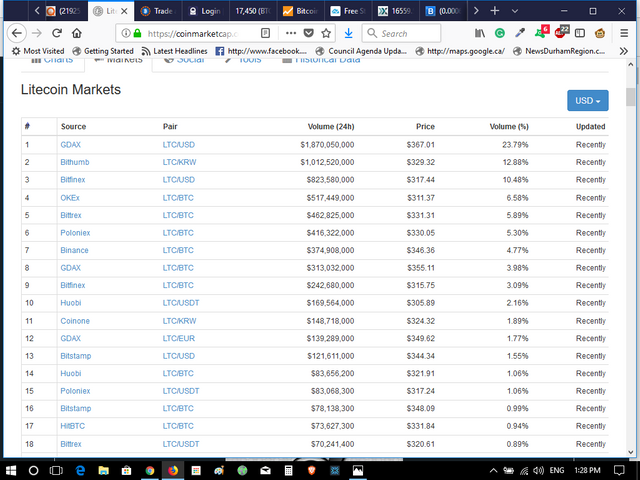Open Bithumb exchange link
640x480 pixels.
point(75,162)
